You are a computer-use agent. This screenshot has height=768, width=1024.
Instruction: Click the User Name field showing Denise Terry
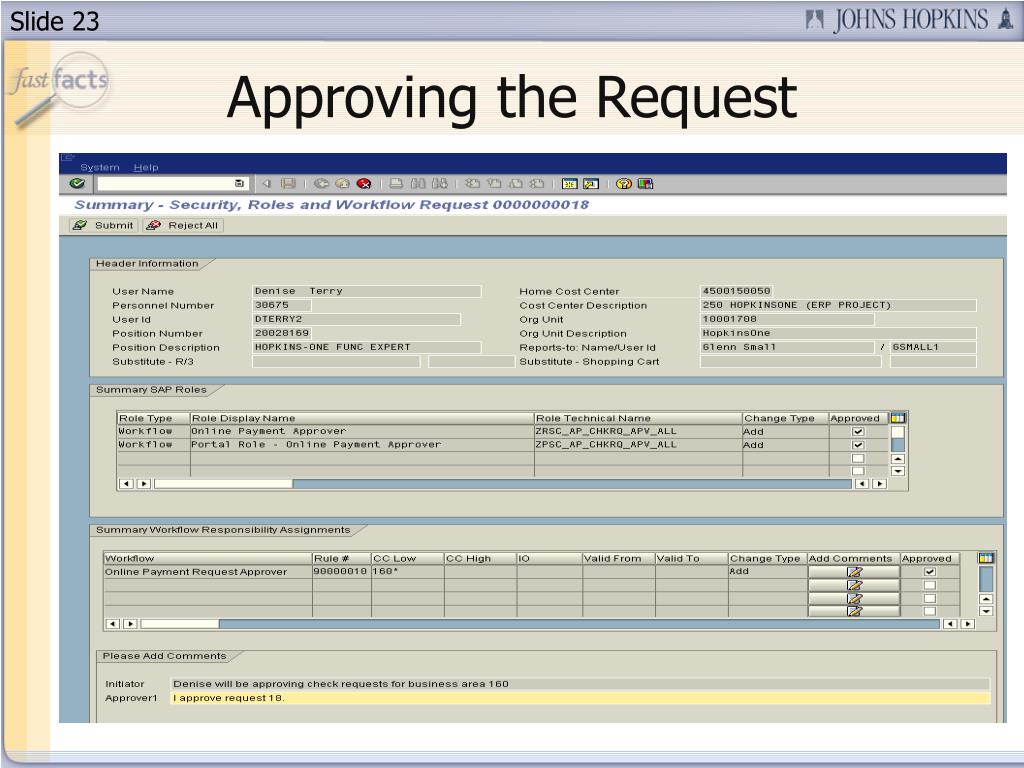click(366, 291)
